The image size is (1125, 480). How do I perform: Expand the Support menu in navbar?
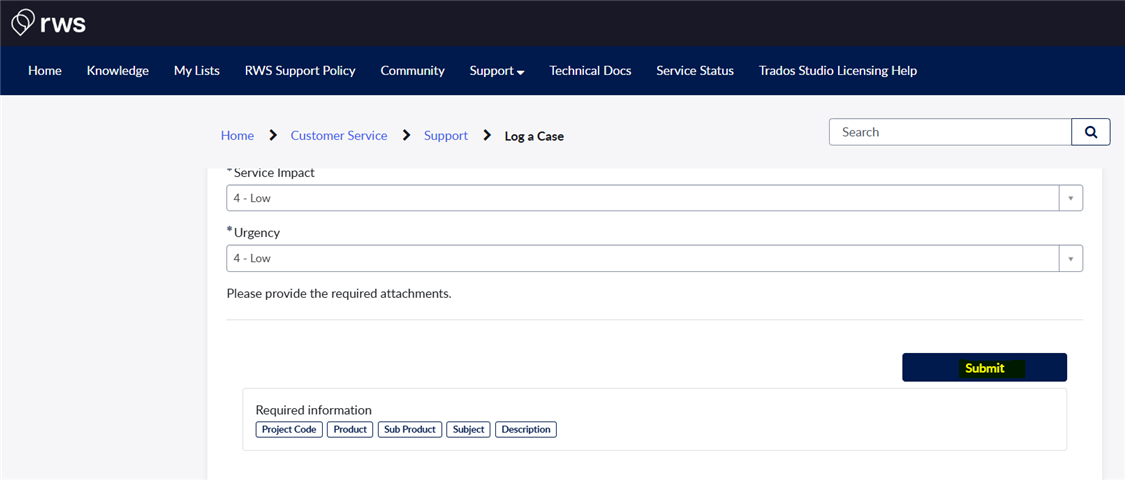[497, 71]
